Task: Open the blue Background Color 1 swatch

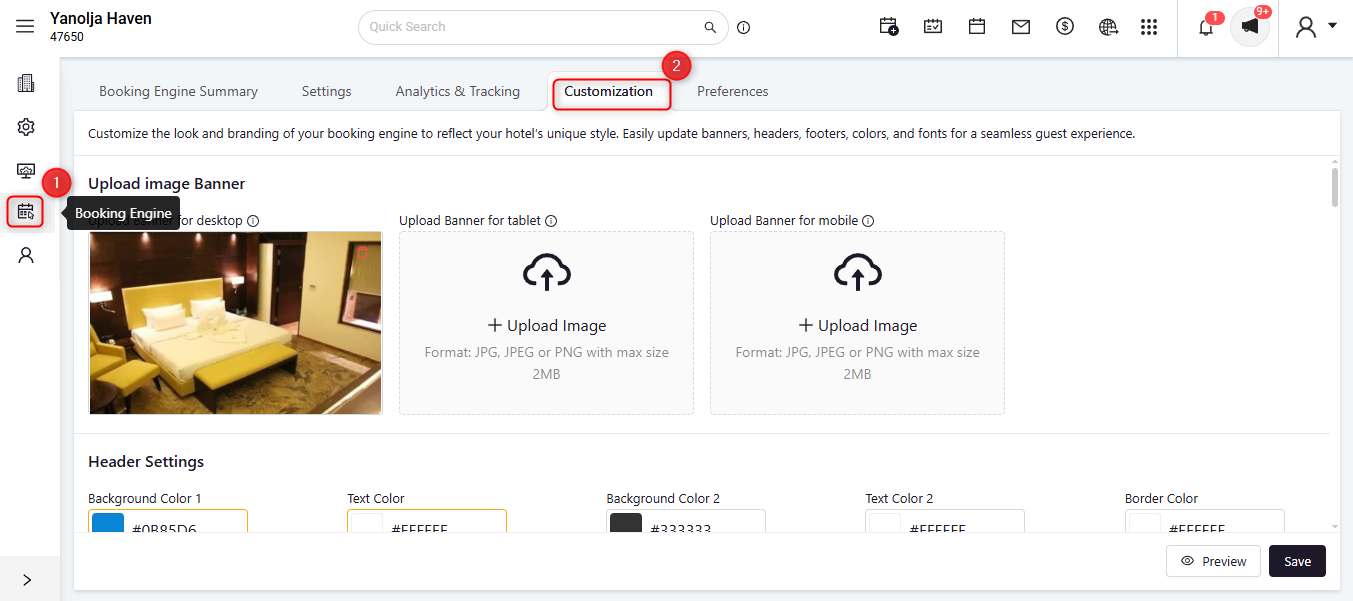Action: point(107,524)
